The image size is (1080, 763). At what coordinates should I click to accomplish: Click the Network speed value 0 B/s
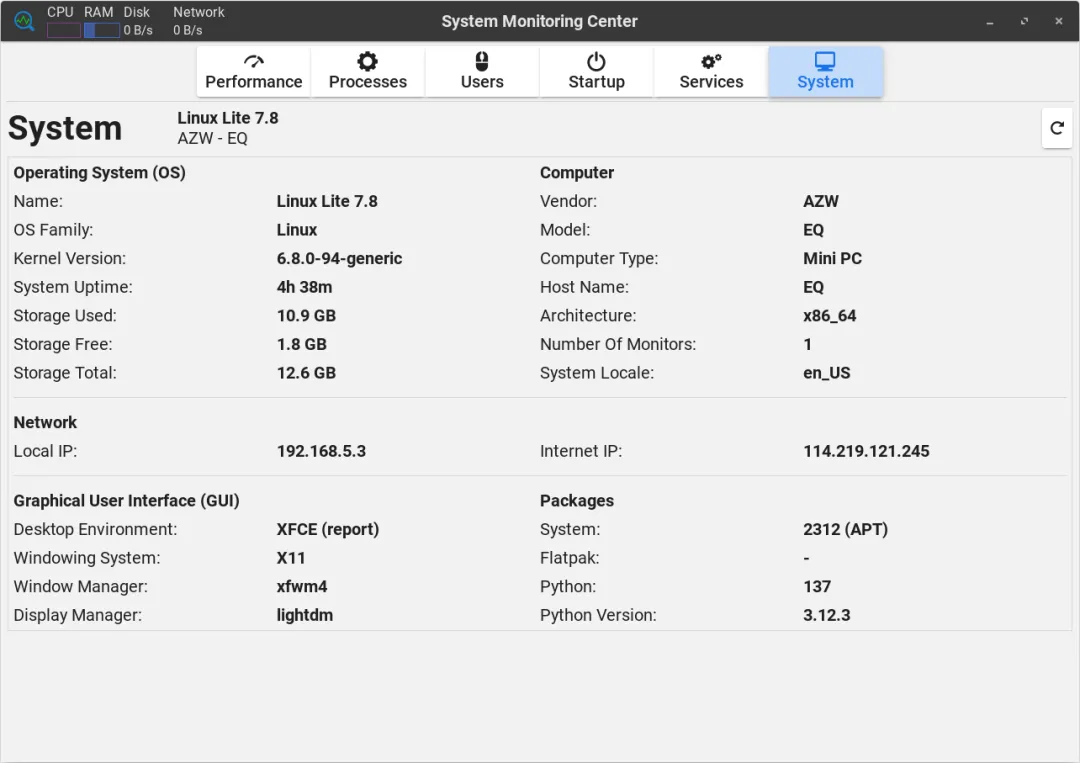(x=187, y=30)
